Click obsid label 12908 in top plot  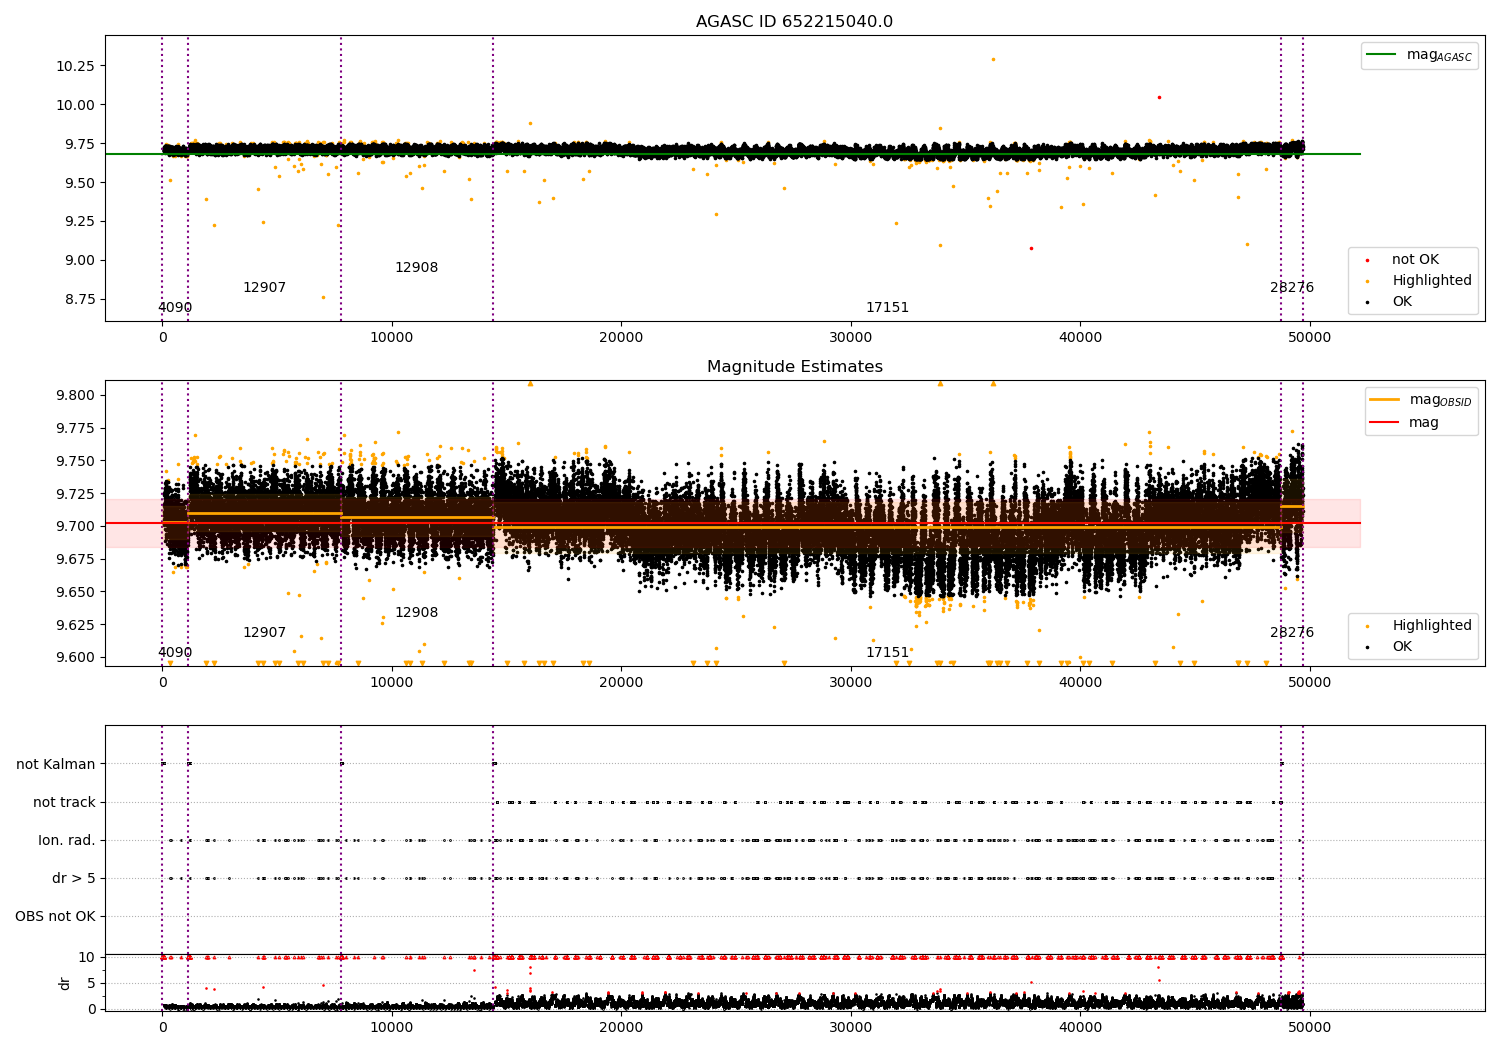416,268
